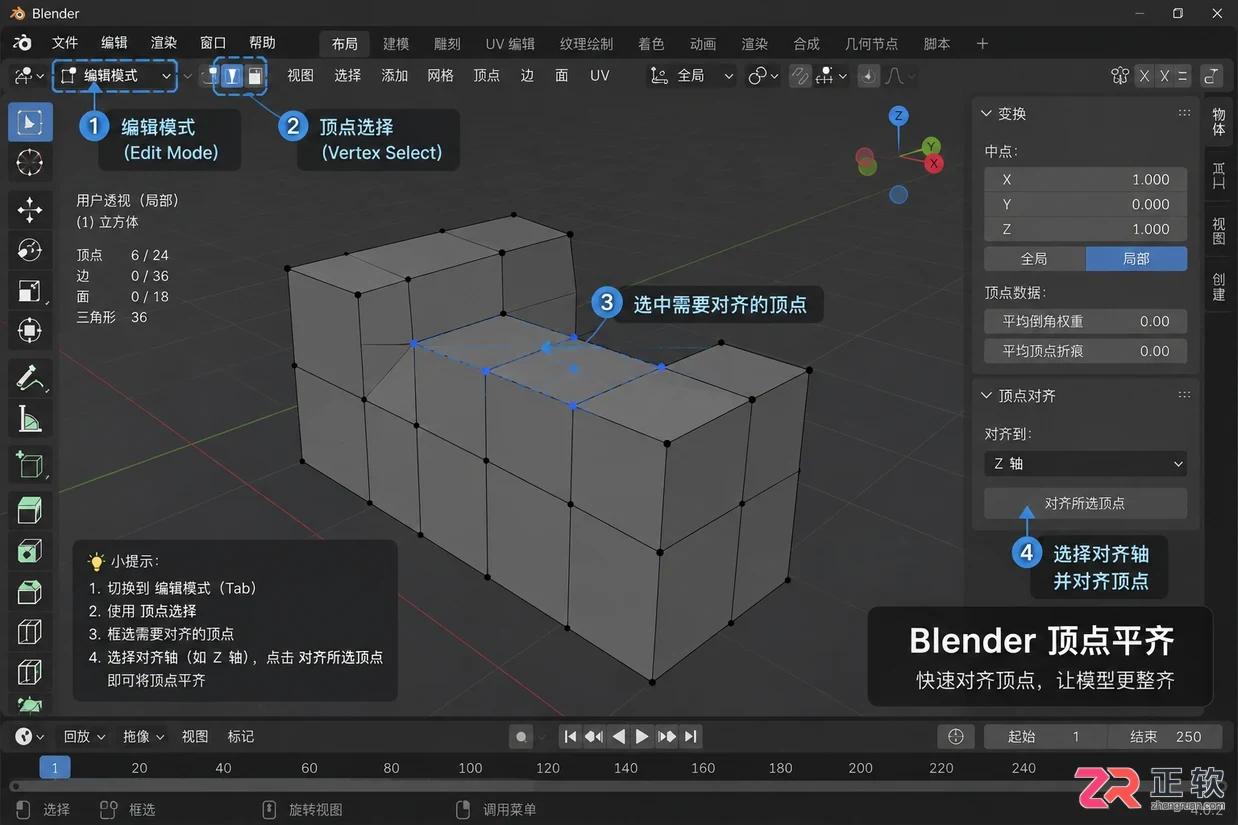The image size is (1238, 825).
Task: Open the 拖像 keying dropdown
Action: coord(144,737)
